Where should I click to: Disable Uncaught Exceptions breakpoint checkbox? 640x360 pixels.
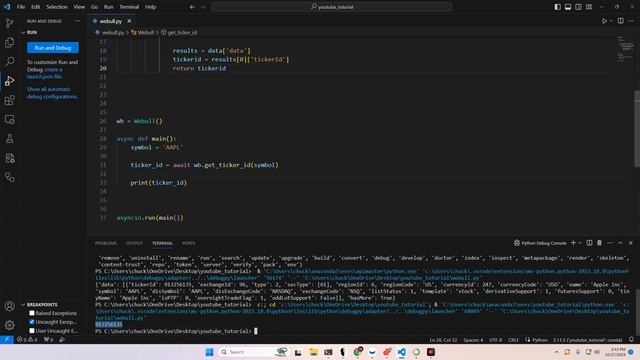coord(32,322)
